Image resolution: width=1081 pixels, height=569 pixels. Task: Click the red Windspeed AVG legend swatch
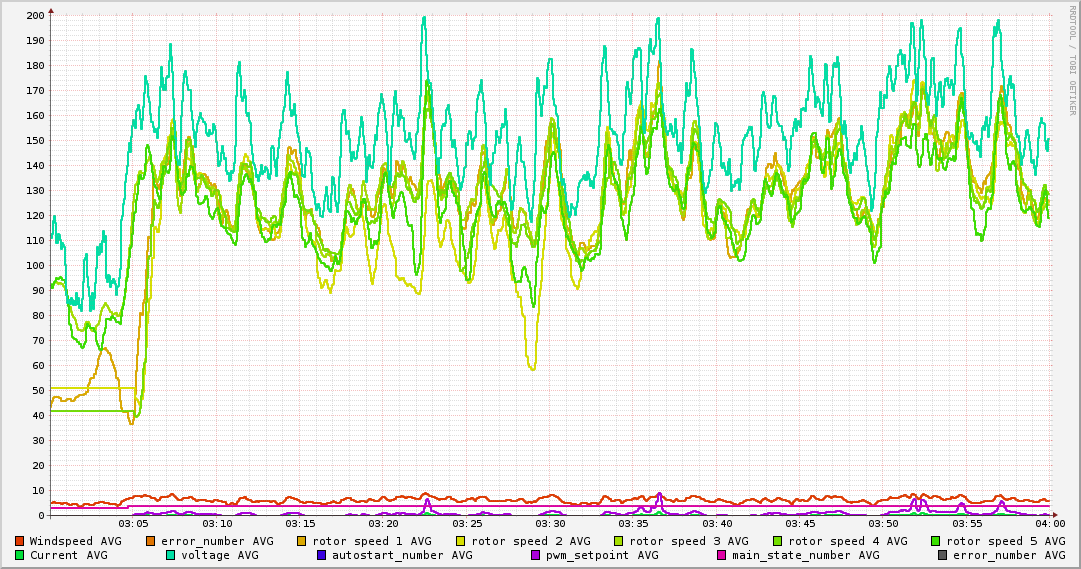(x=19, y=541)
